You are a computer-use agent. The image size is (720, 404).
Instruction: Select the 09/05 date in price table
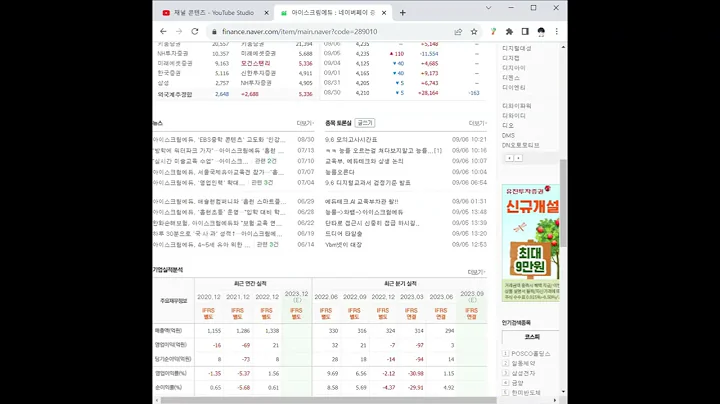click(x=332, y=54)
